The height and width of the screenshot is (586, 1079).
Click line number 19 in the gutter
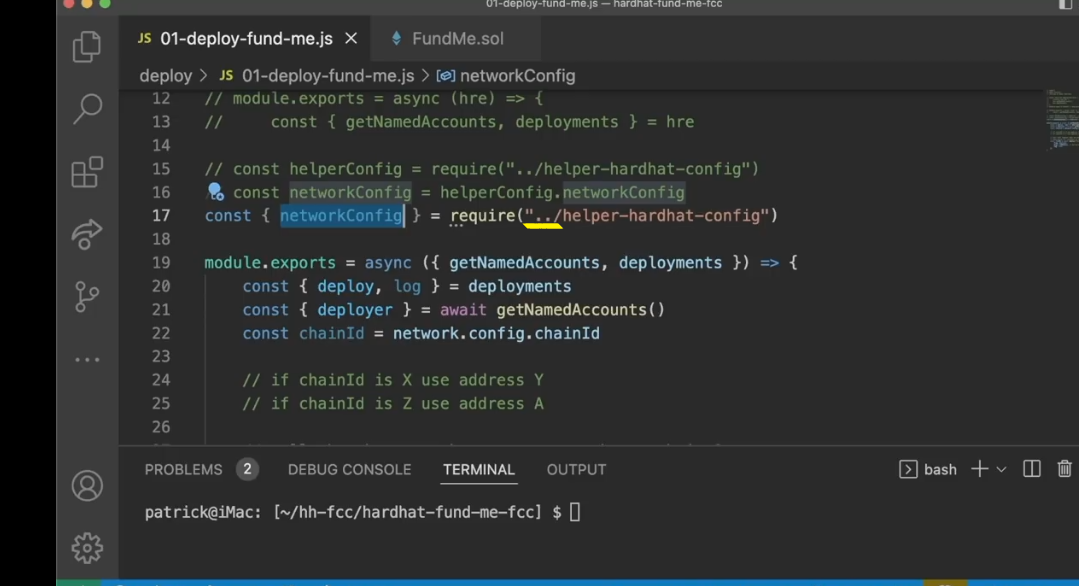[x=161, y=263]
